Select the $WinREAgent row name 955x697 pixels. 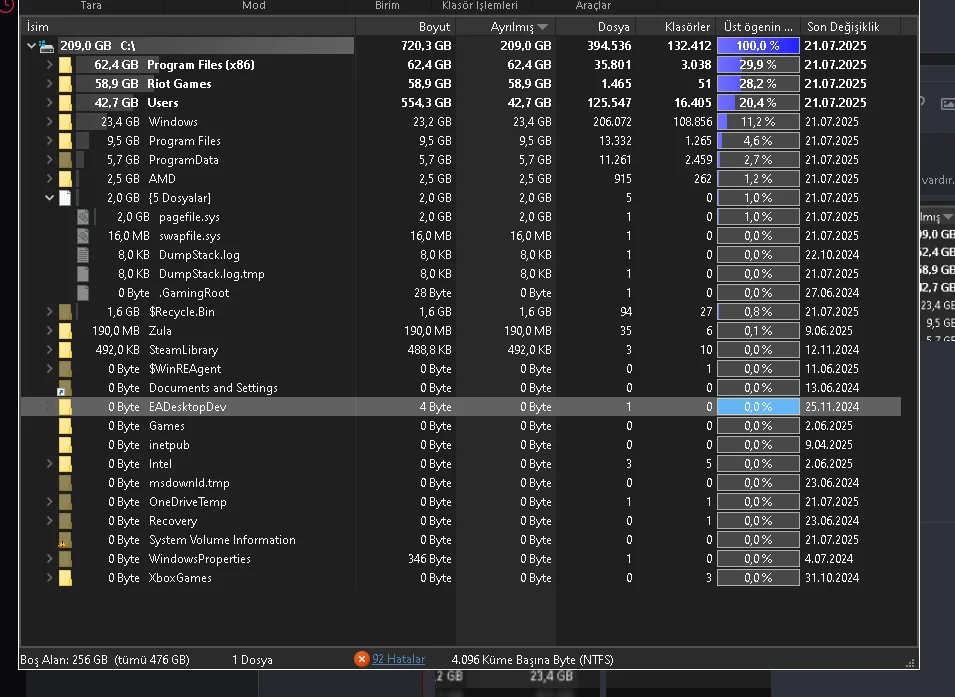185,369
